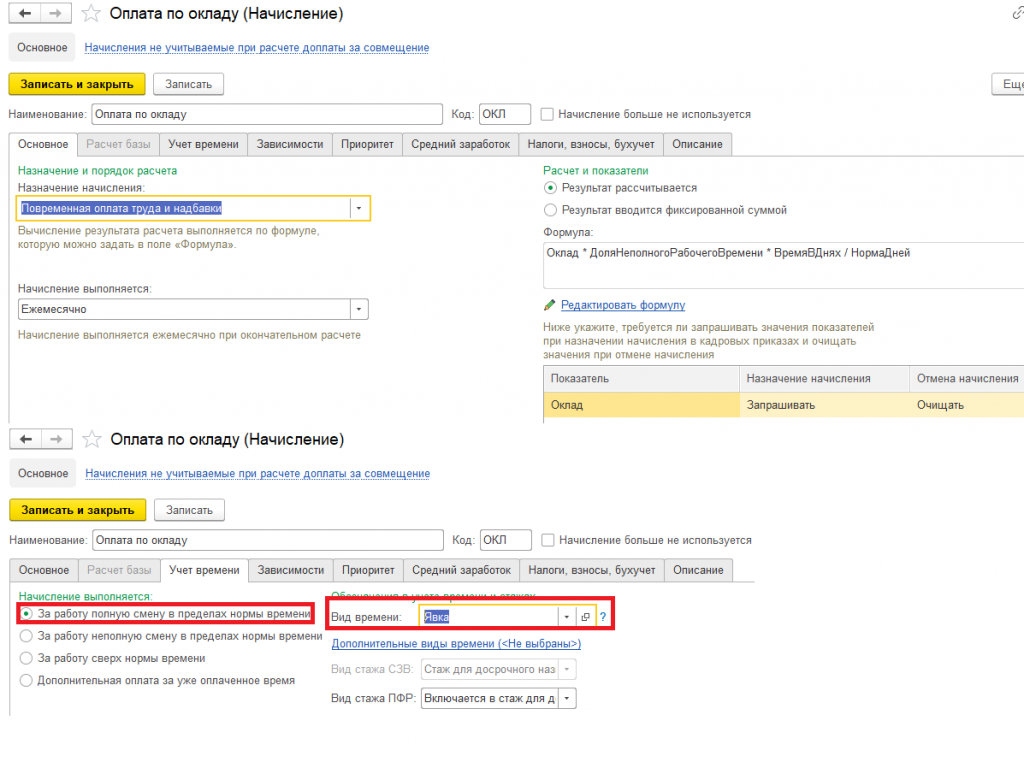Select Результат вводится фиксированной суммой option
The width and height of the screenshot is (1024, 762).
point(551,210)
